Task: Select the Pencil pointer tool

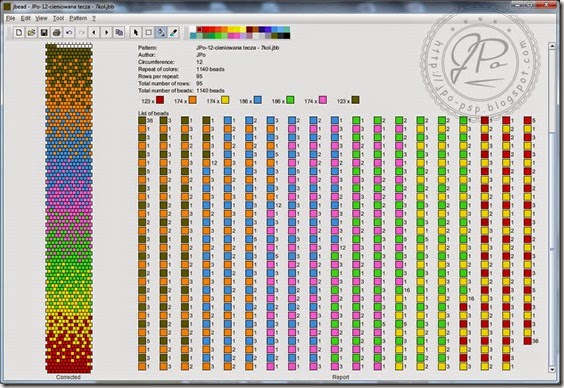Action: (x=136, y=33)
